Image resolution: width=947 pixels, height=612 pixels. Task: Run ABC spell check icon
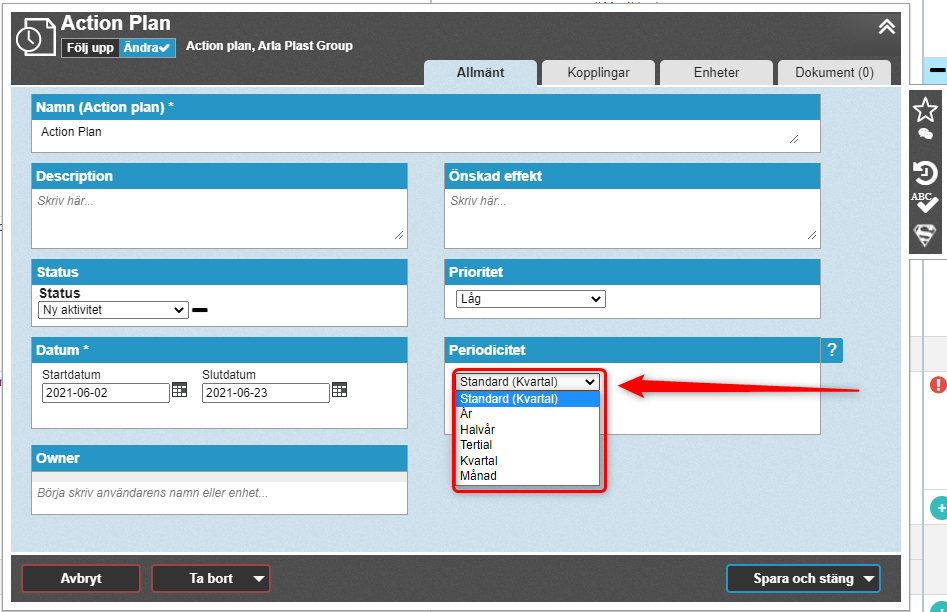pyautogui.click(x=926, y=202)
